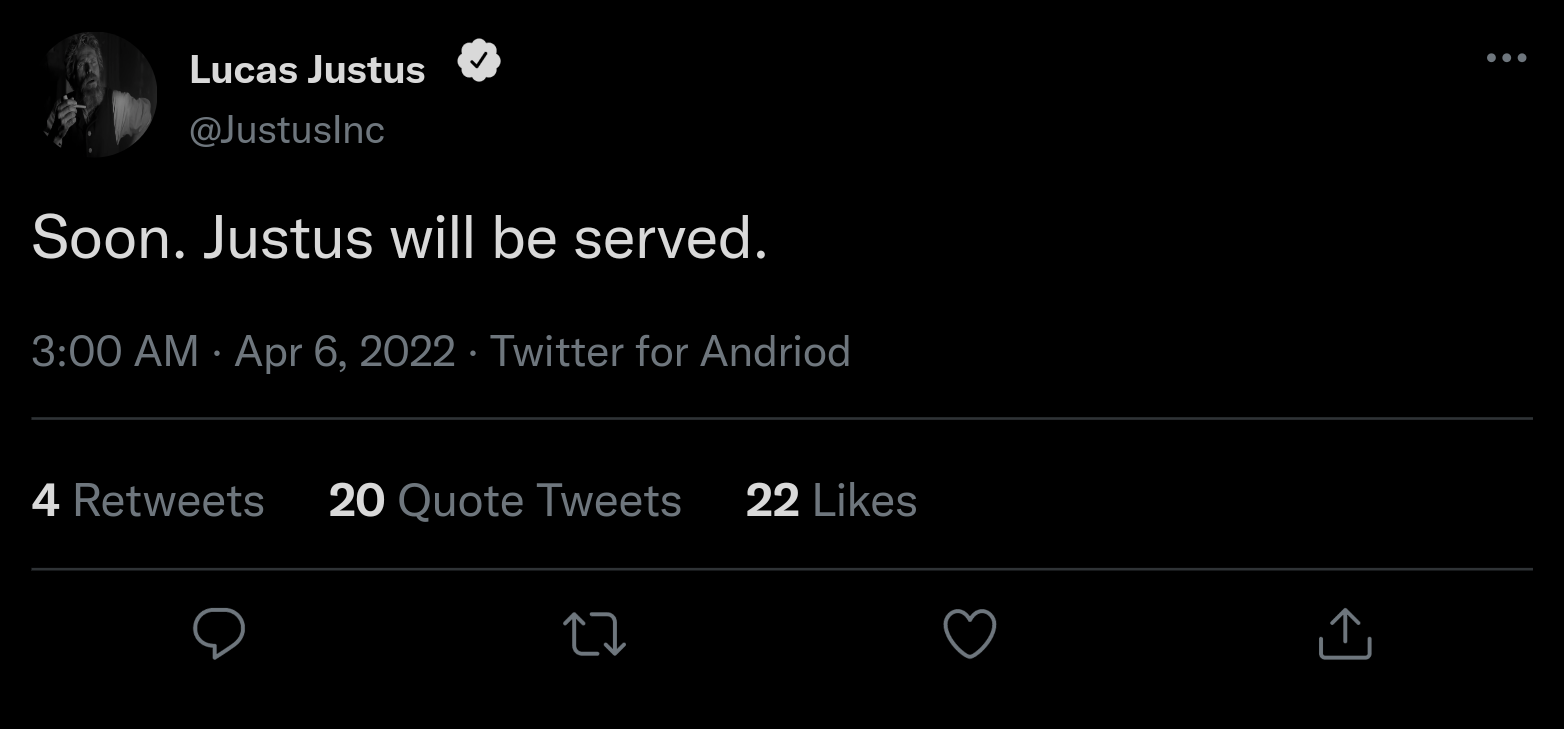The image size is (1564, 729).
Task: Click the bold quote count number 20
Action: [356, 501]
